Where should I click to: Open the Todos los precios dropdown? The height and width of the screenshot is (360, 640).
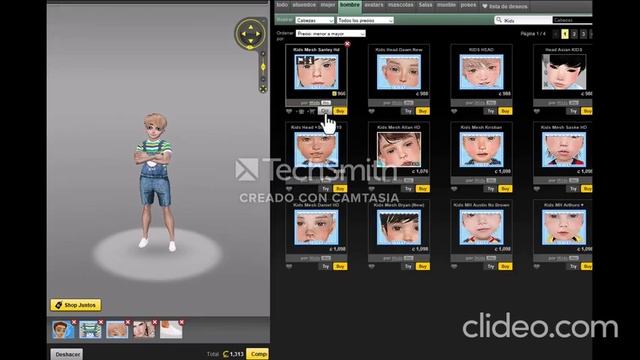(365, 20)
